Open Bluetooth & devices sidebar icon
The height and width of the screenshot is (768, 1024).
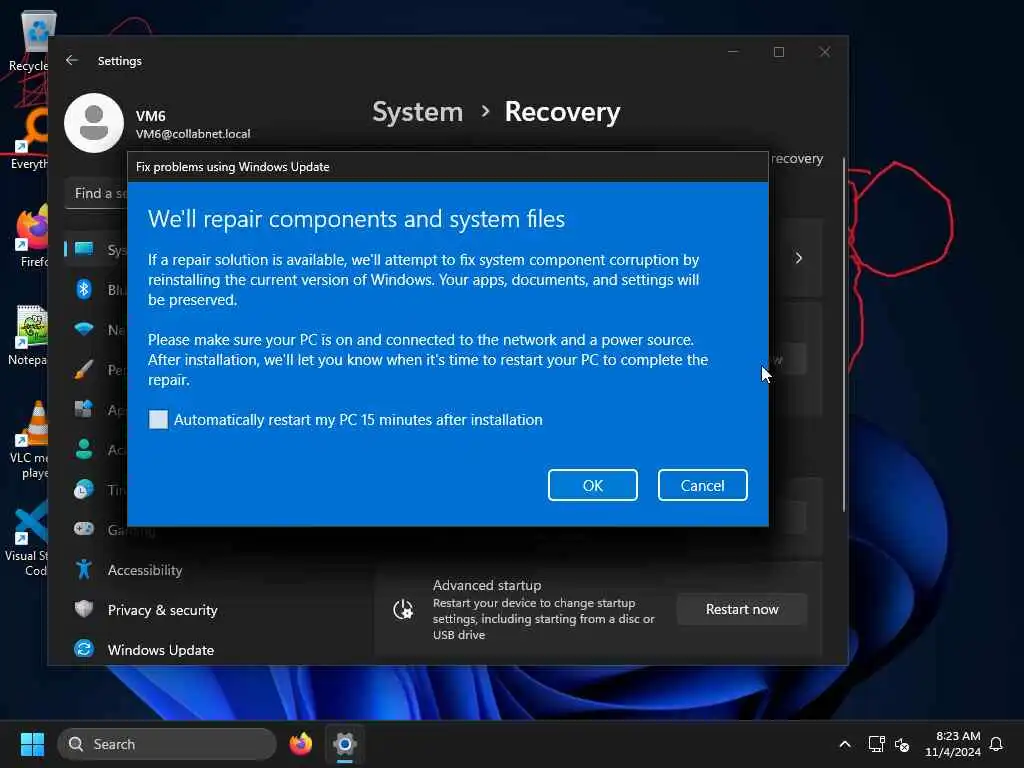(84, 289)
